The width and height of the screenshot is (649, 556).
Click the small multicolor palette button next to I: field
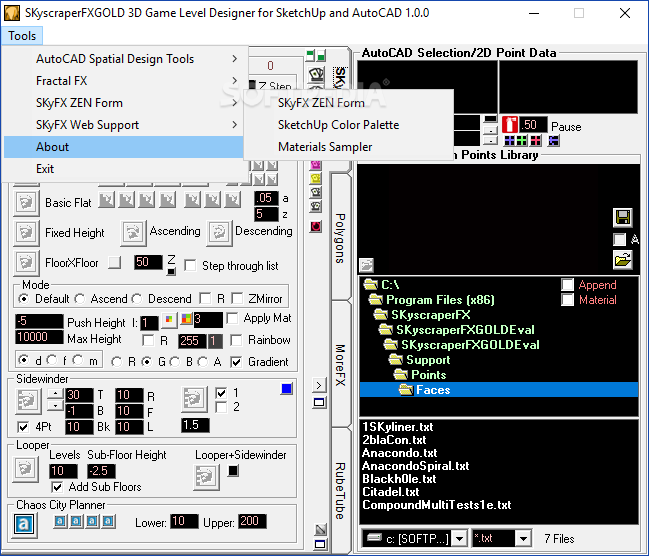click(169, 319)
